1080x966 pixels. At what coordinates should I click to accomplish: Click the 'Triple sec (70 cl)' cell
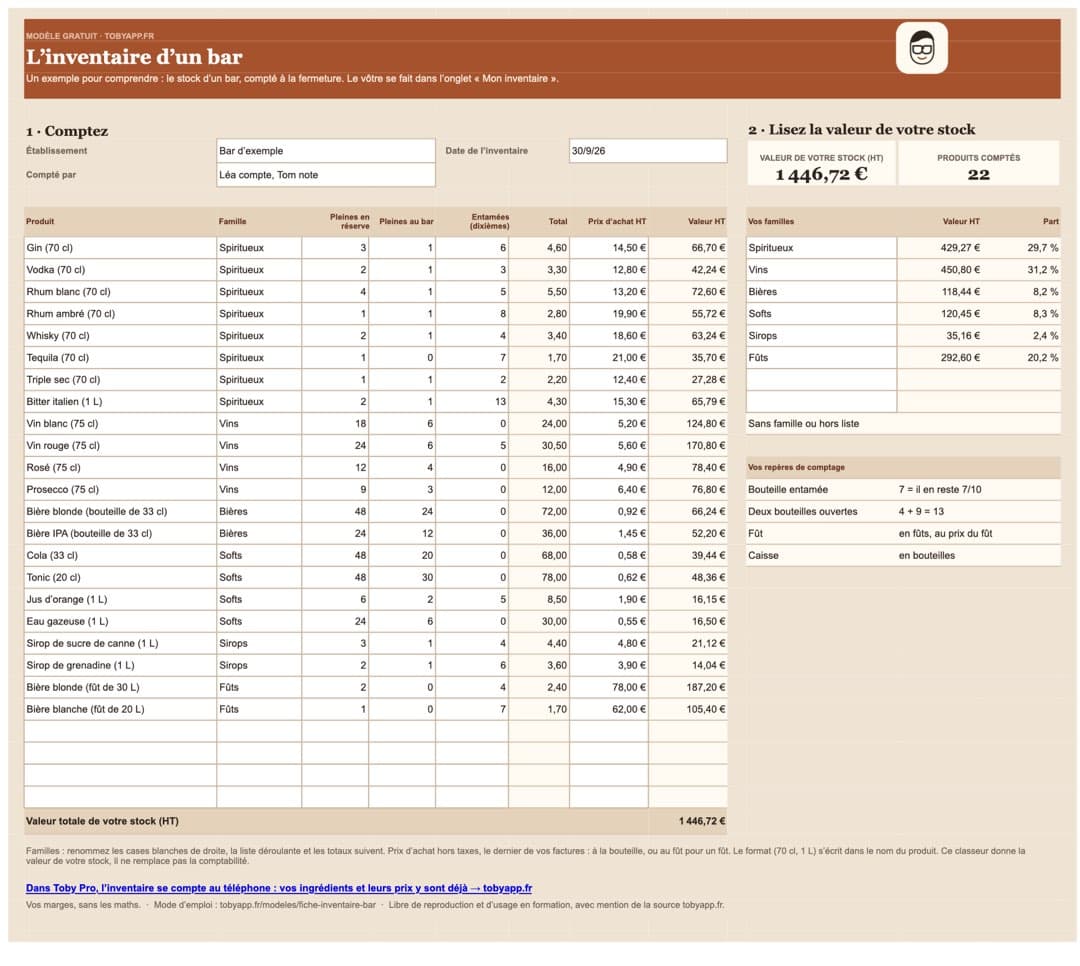(120, 380)
